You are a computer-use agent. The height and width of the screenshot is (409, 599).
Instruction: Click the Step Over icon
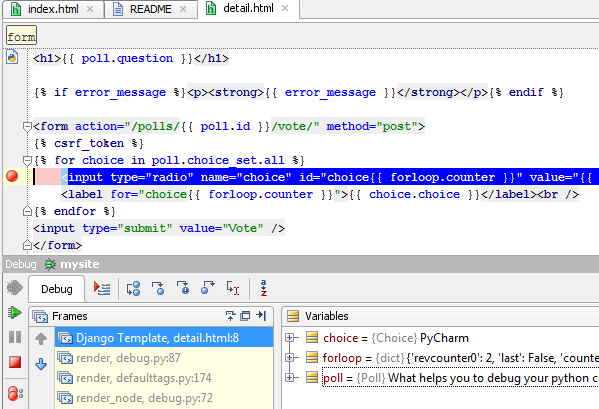coord(133,288)
